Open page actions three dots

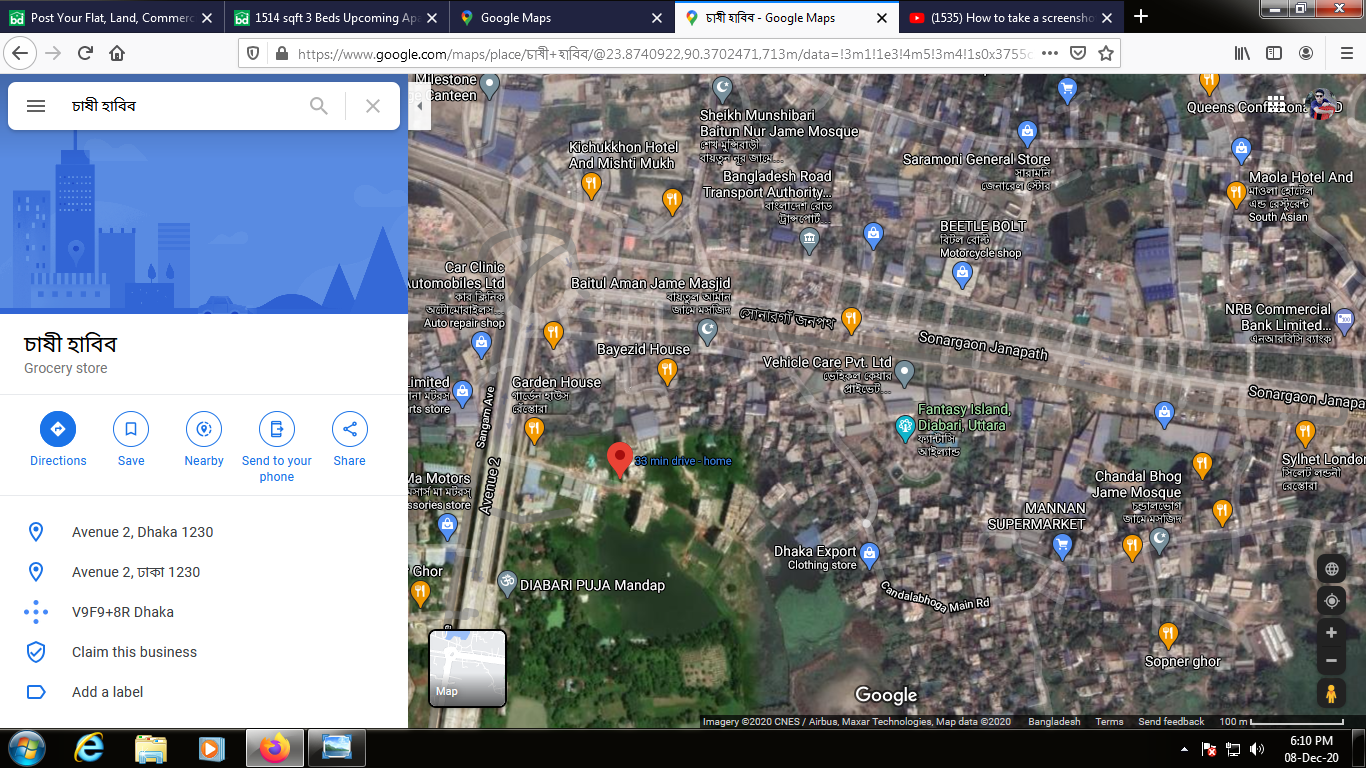click(1050, 53)
